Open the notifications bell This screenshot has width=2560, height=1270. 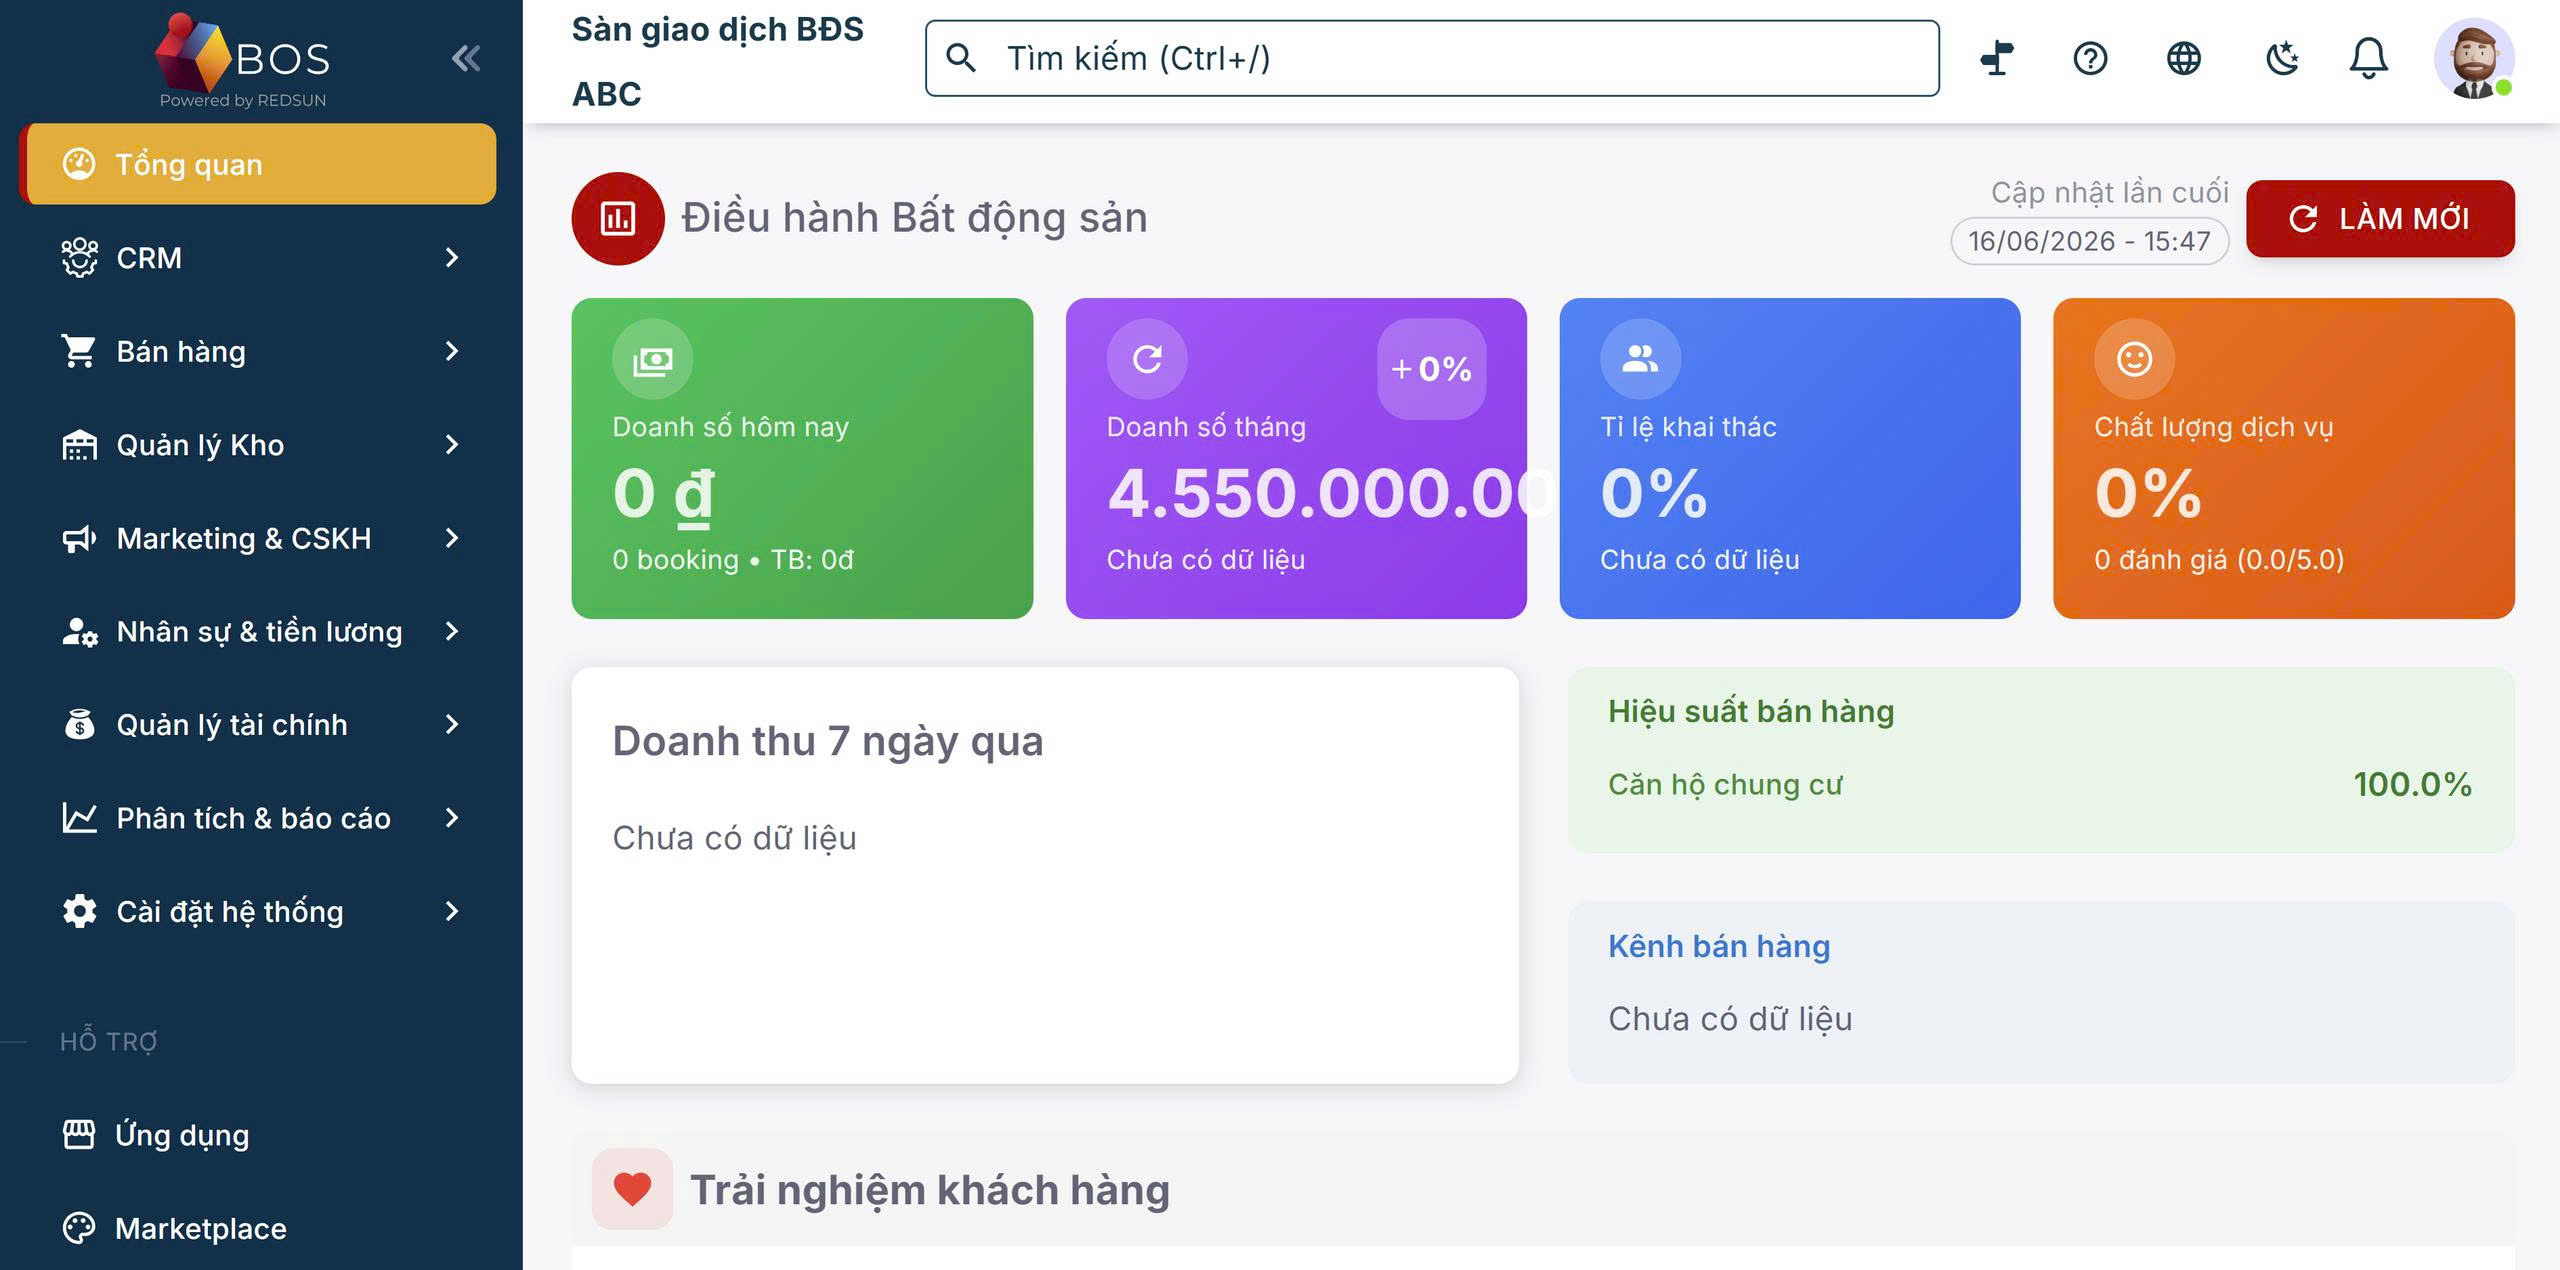(x=2368, y=59)
